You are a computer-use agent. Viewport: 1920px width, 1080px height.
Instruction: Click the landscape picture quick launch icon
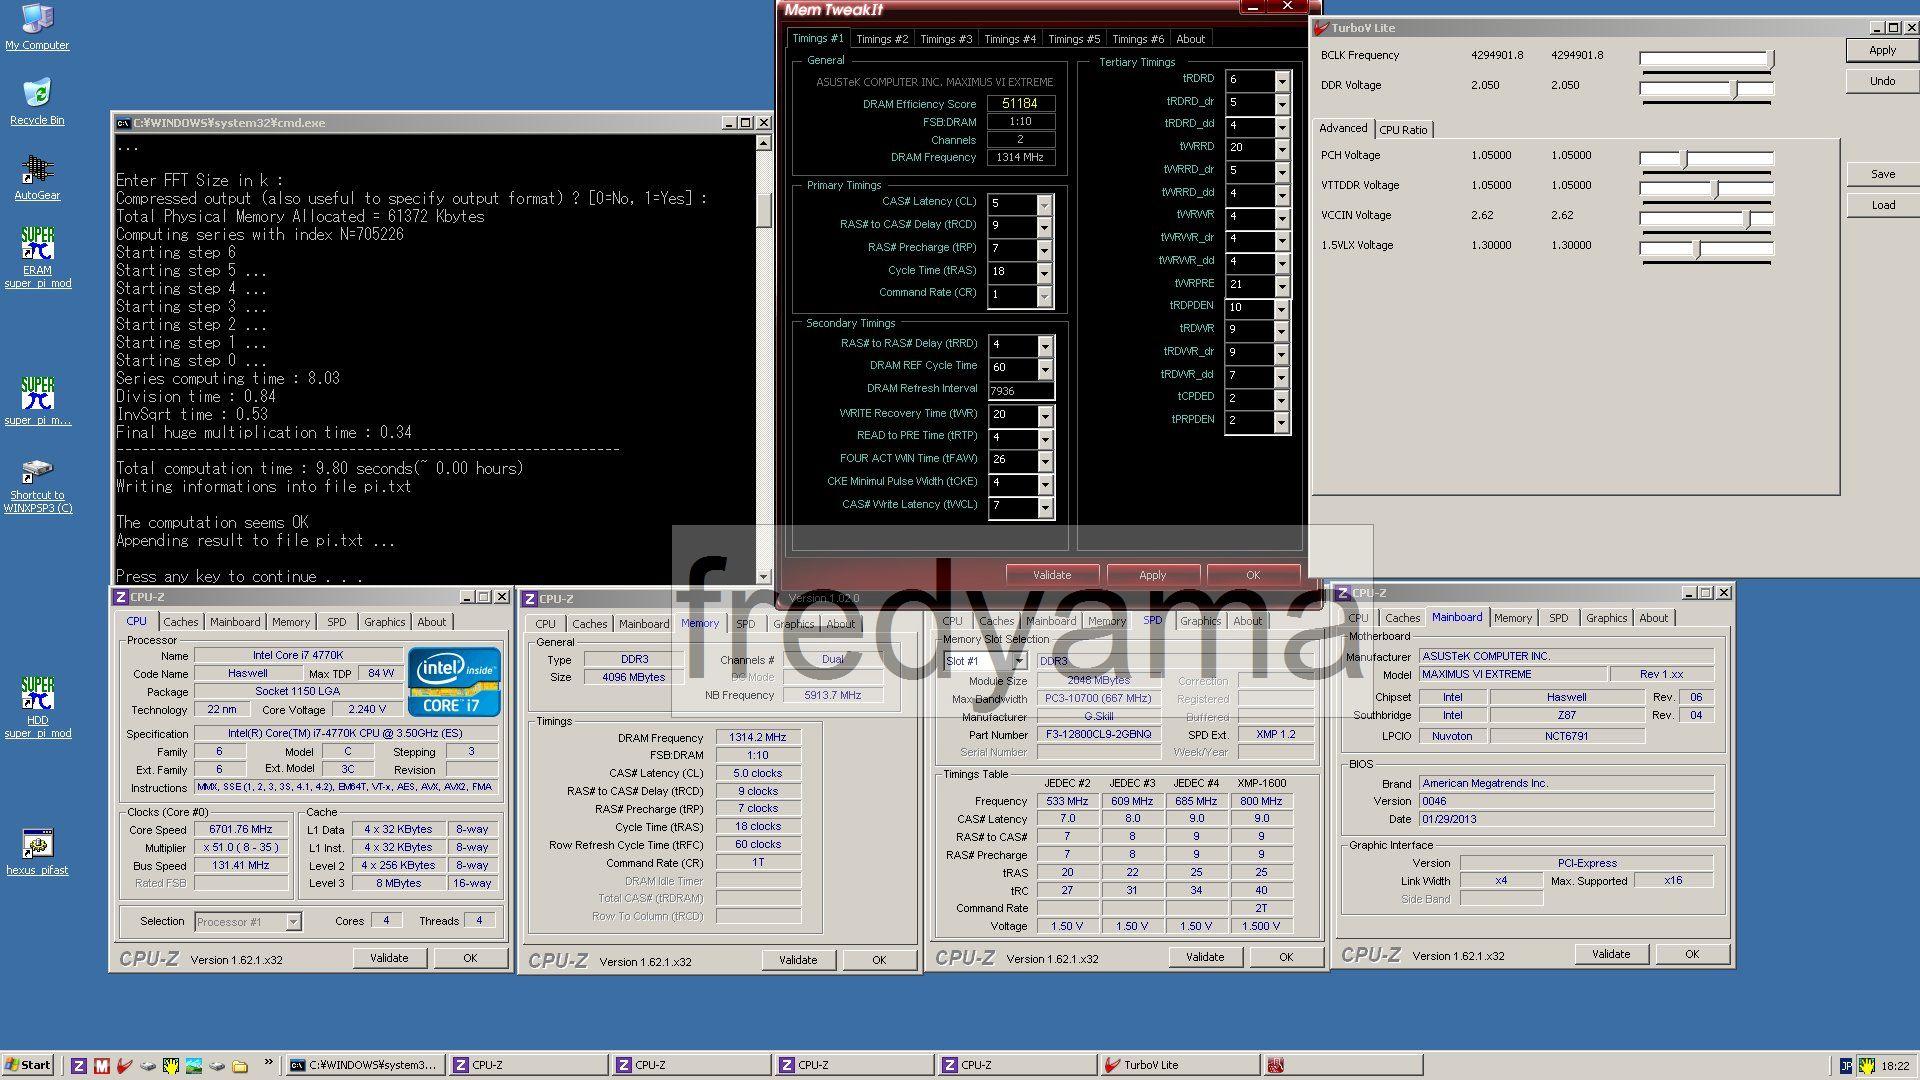(x=194, y=1066)
